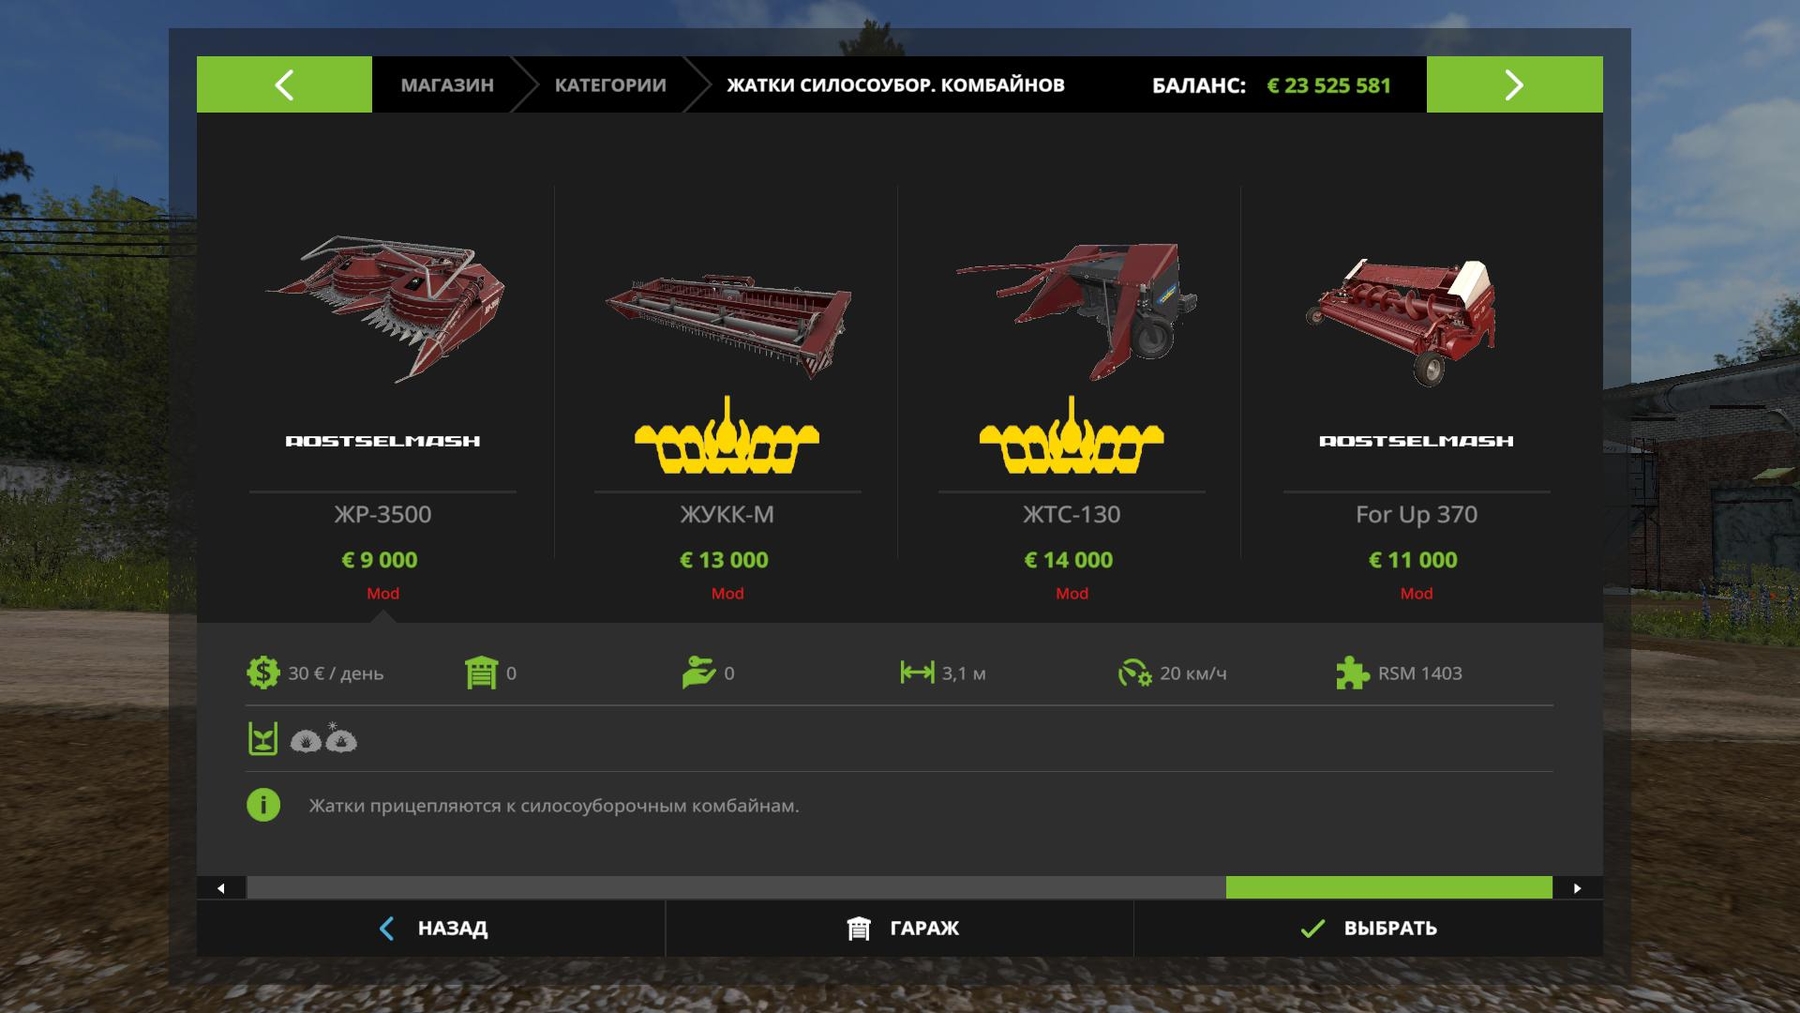Click the scrollbar left arrow
Image resolution: width=1800 pixels, height=1013 pixels.
click(221, 888)
